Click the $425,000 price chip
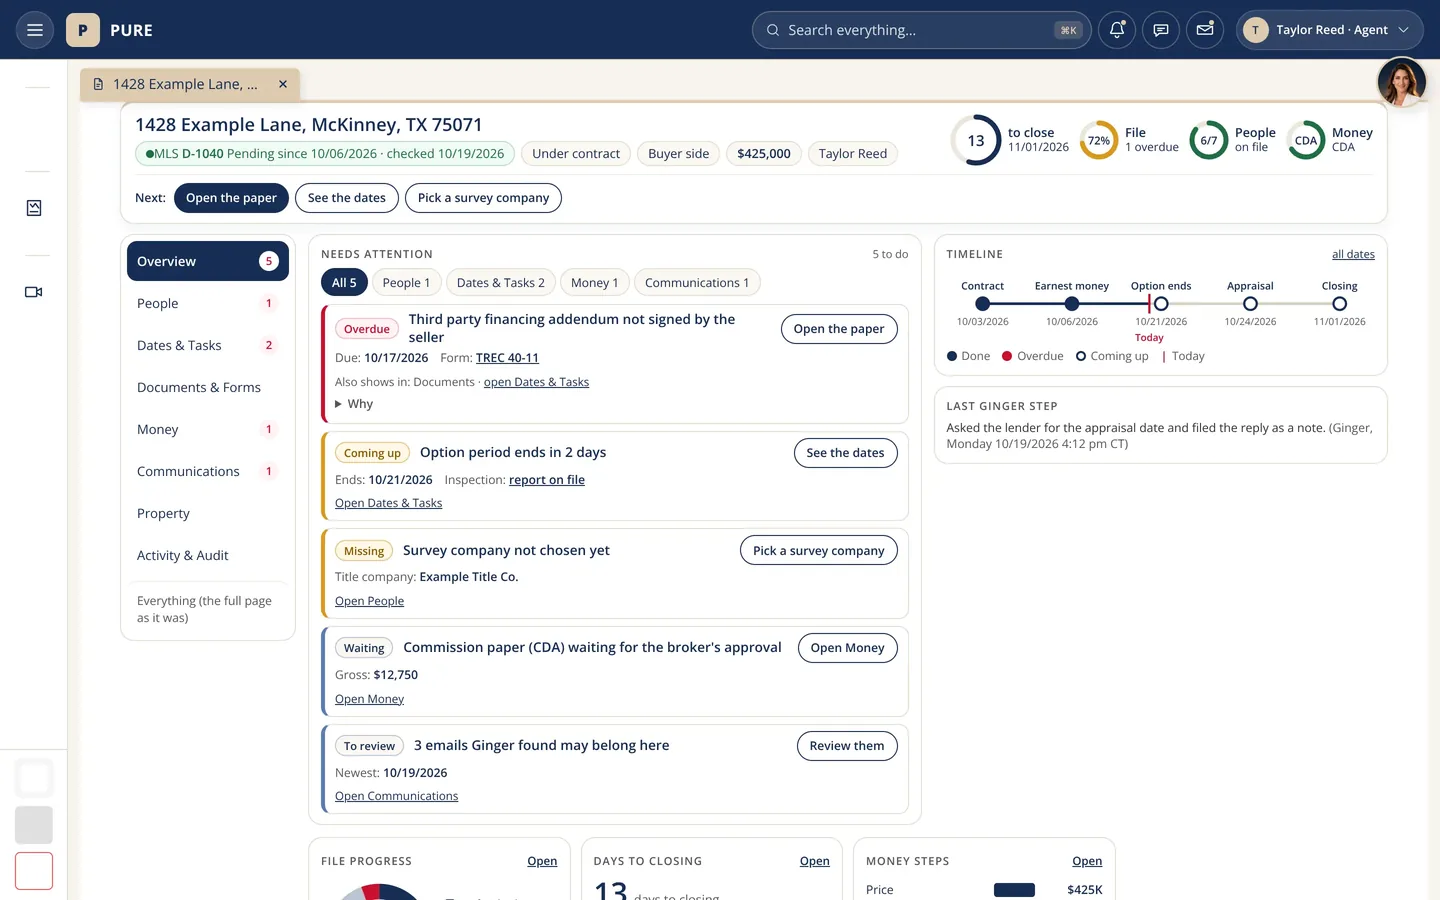Viewport: 1440px width, 900px height. click(x=764, y=154)
